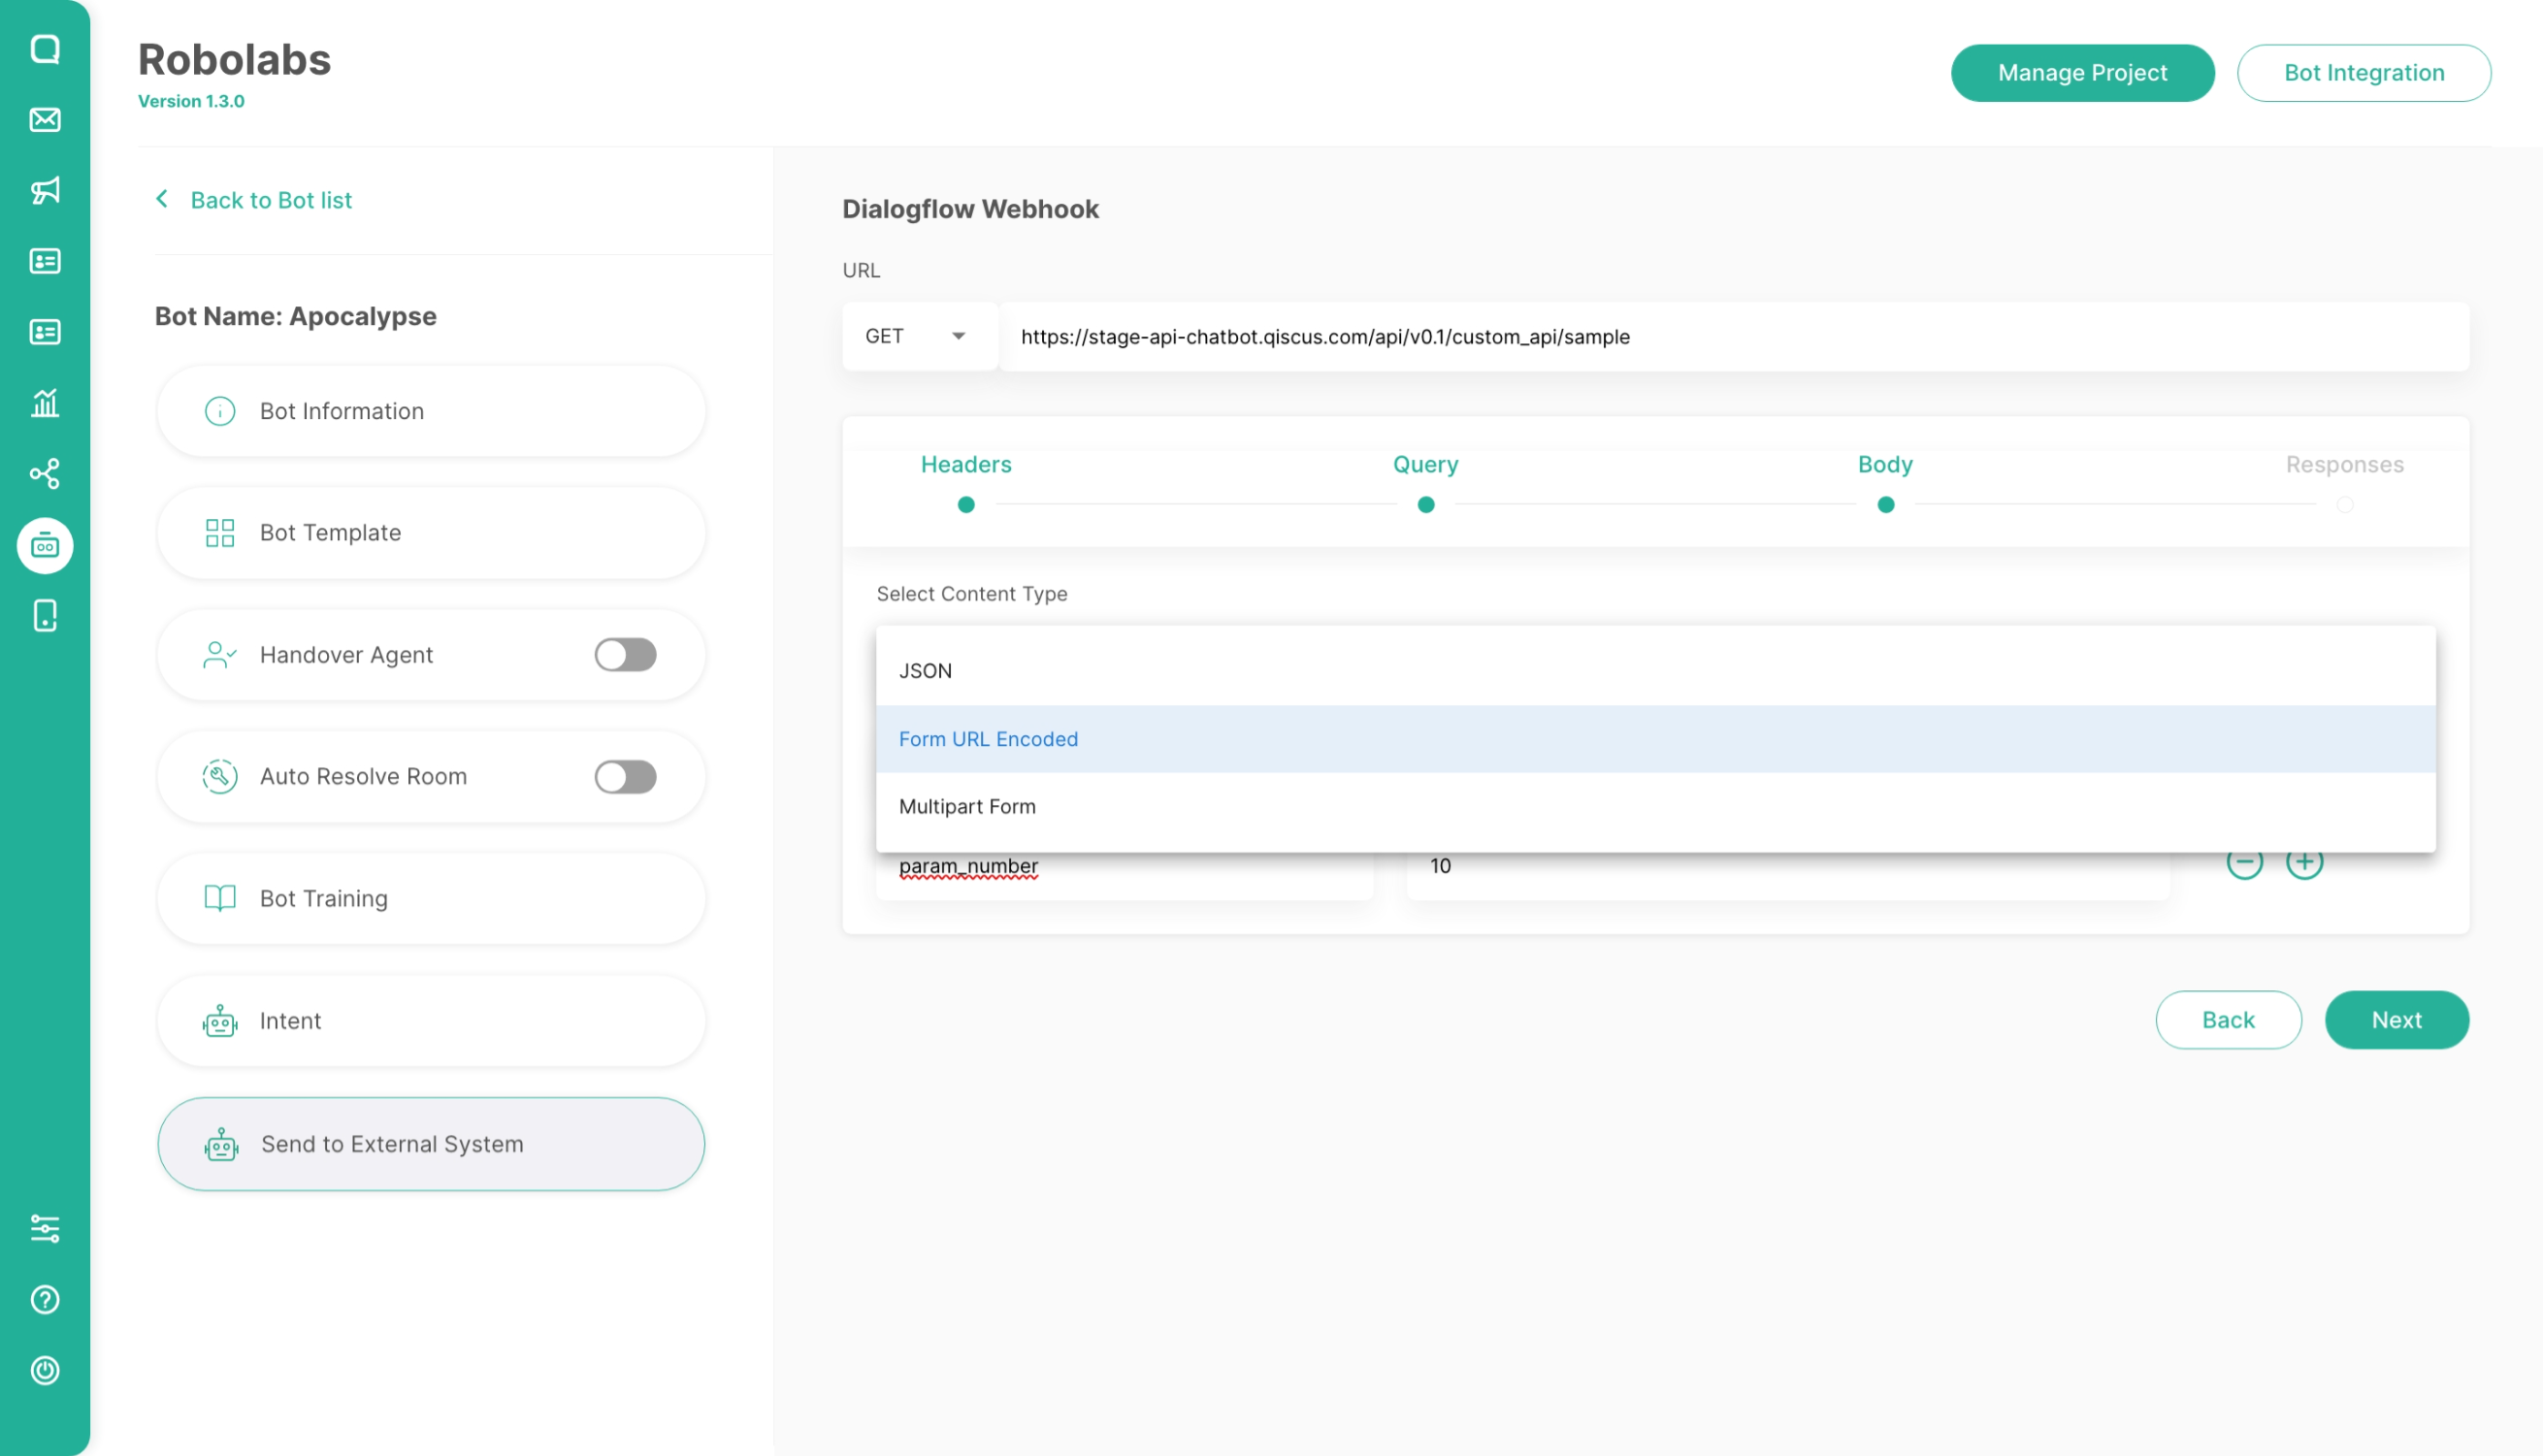Click the power logout icon
The width and height of the screenshot is (2543, 1456).
(x=45, y=1370)
